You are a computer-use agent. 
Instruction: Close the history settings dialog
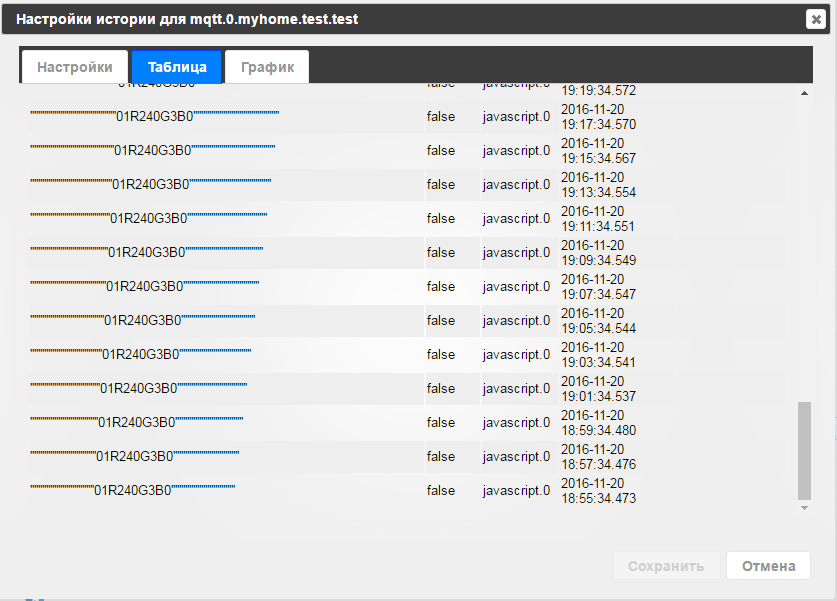[816, 20]
